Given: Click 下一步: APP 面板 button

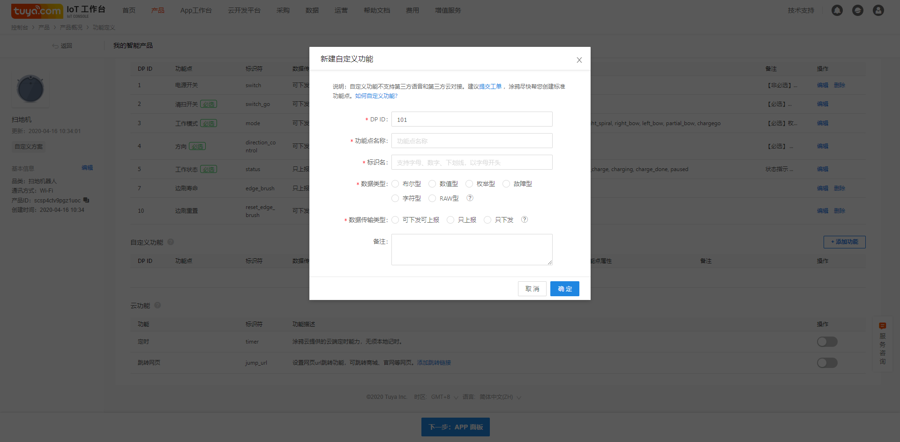Looking at the screenshot, I should (x=455, y=427).
